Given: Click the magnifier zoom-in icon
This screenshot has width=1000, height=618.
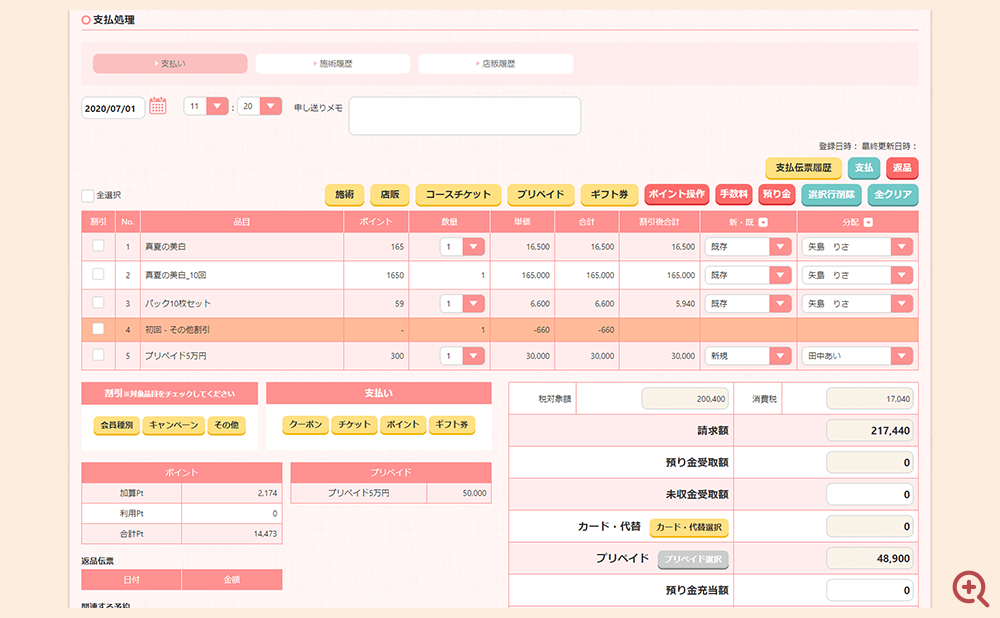Looking at the screenshot, I should (969, 587).
